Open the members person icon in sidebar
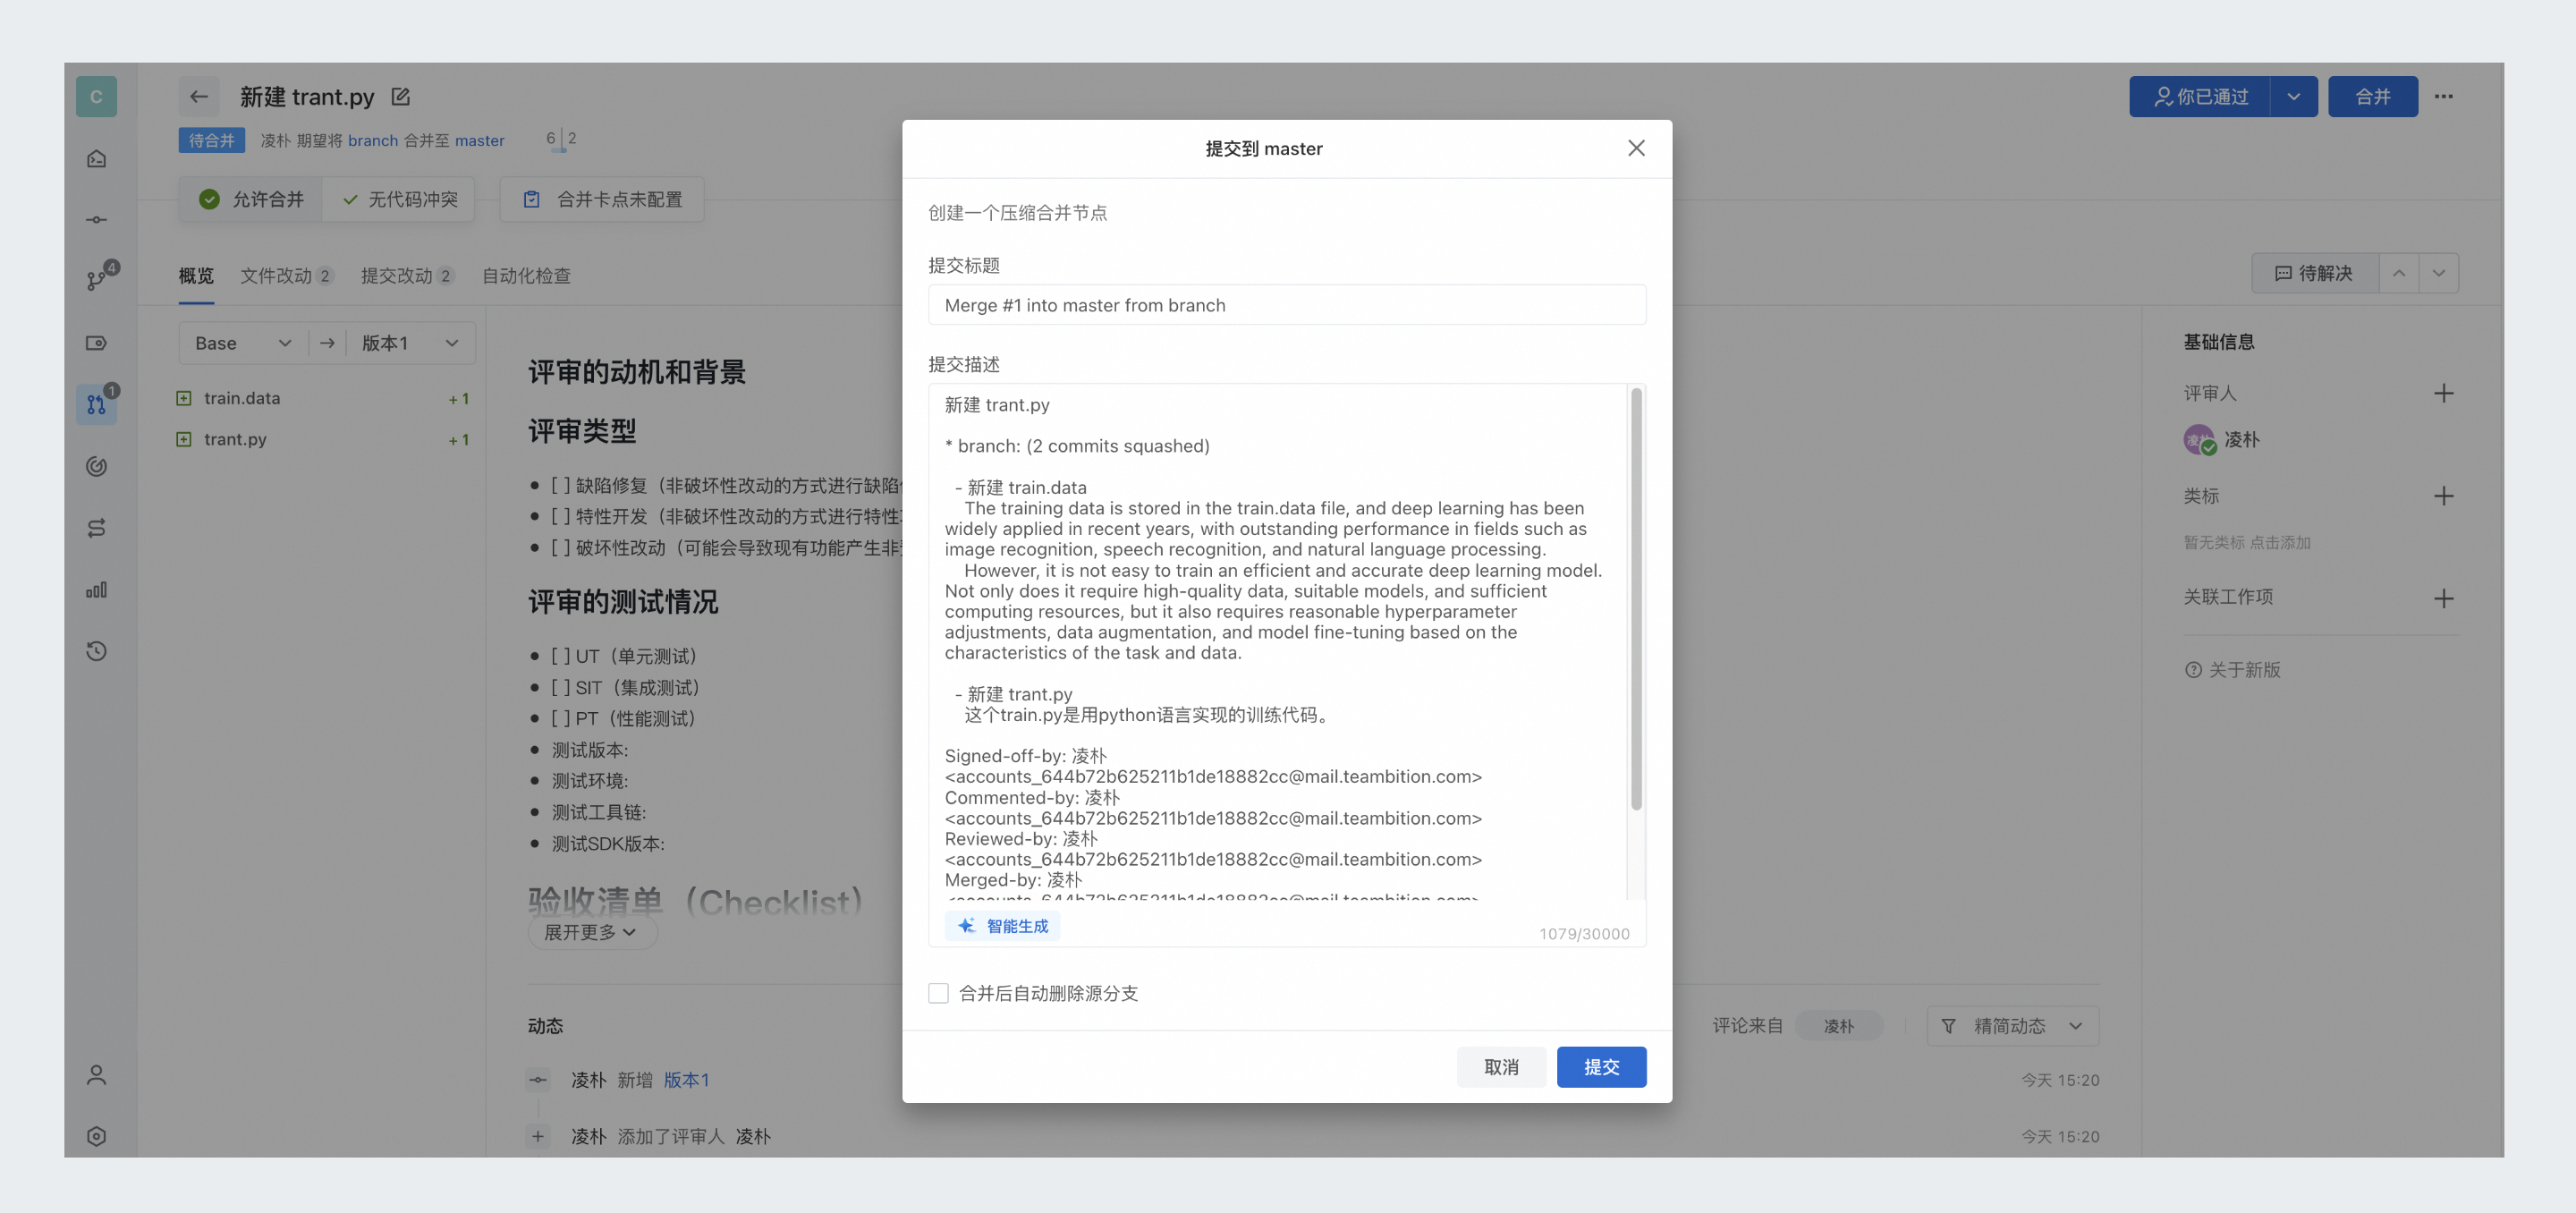The height and width of the screenshot is (1213, 2576). pyautogui.click(x=96, y=1075)
